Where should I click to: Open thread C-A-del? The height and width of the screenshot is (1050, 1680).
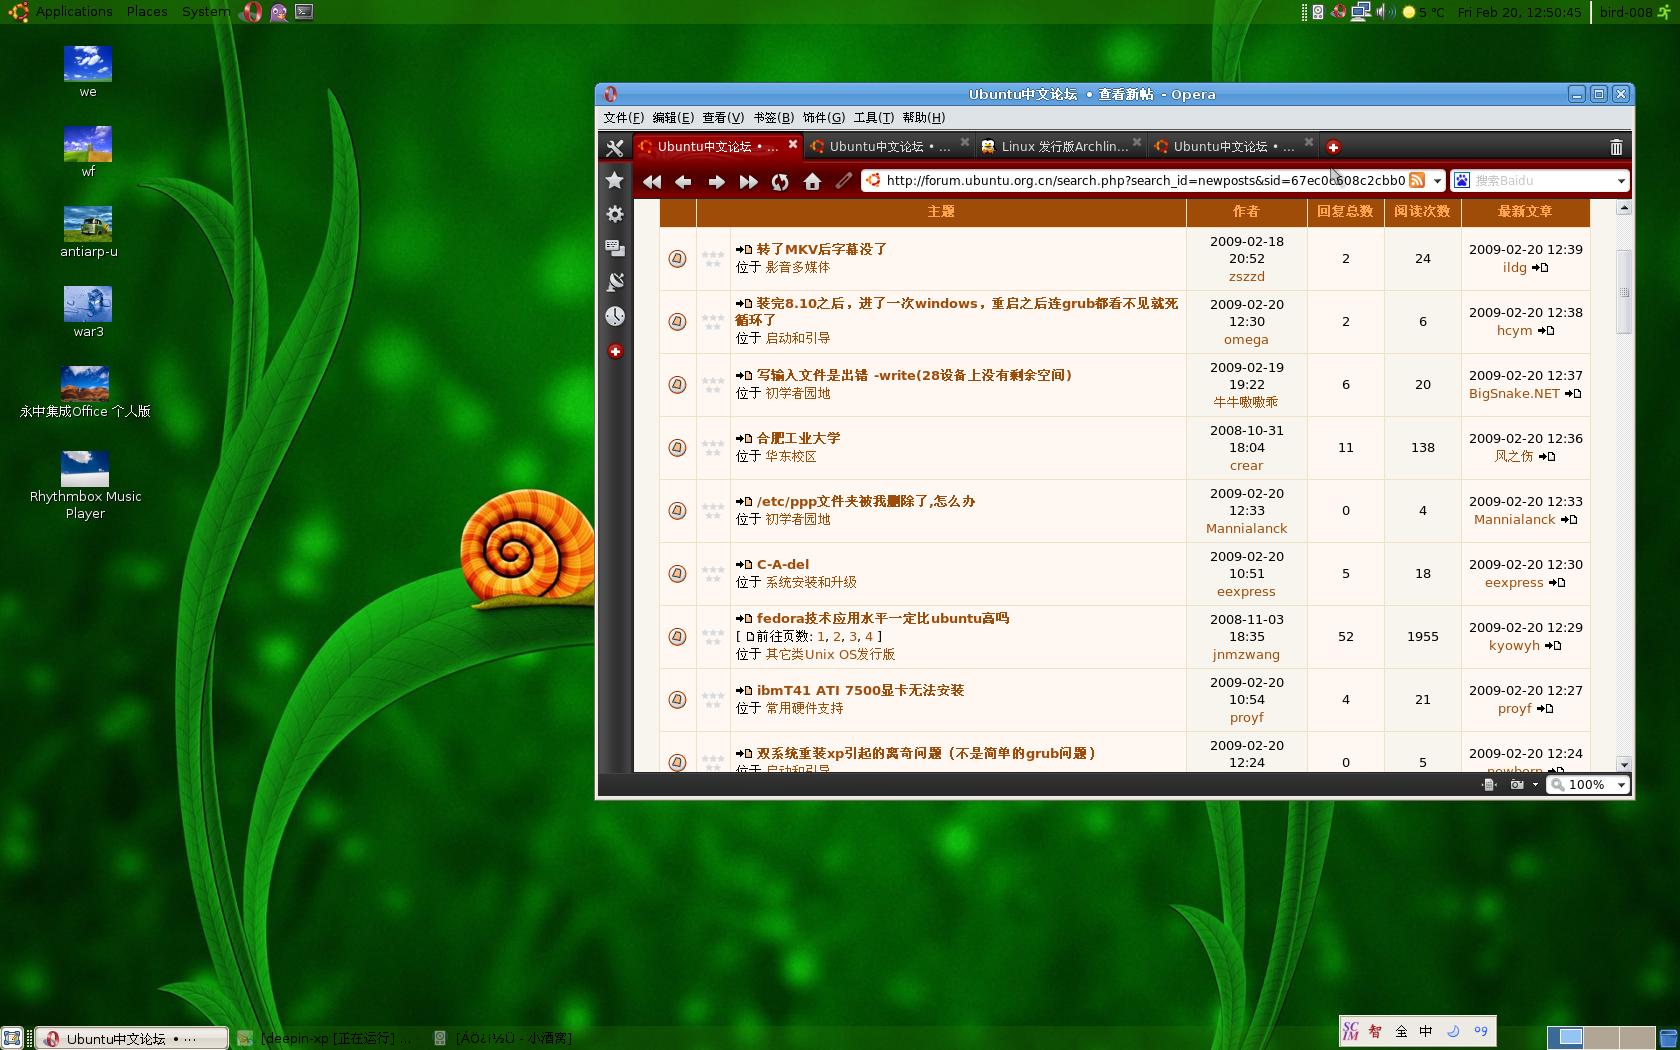click(x=782, y=564)
